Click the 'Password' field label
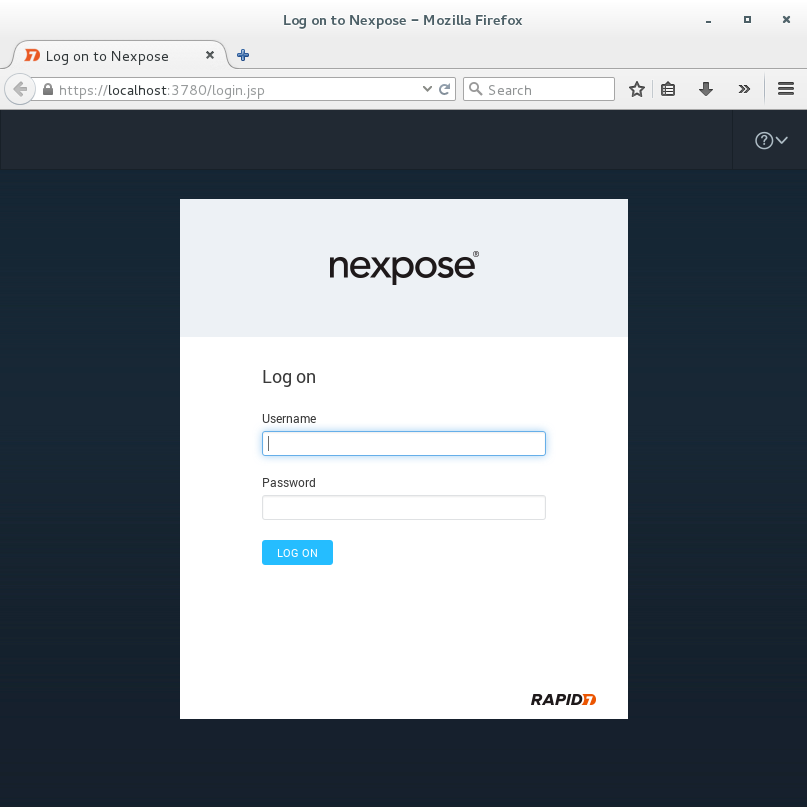The width and height of the screenshot is (807, 807). point(289,483)
